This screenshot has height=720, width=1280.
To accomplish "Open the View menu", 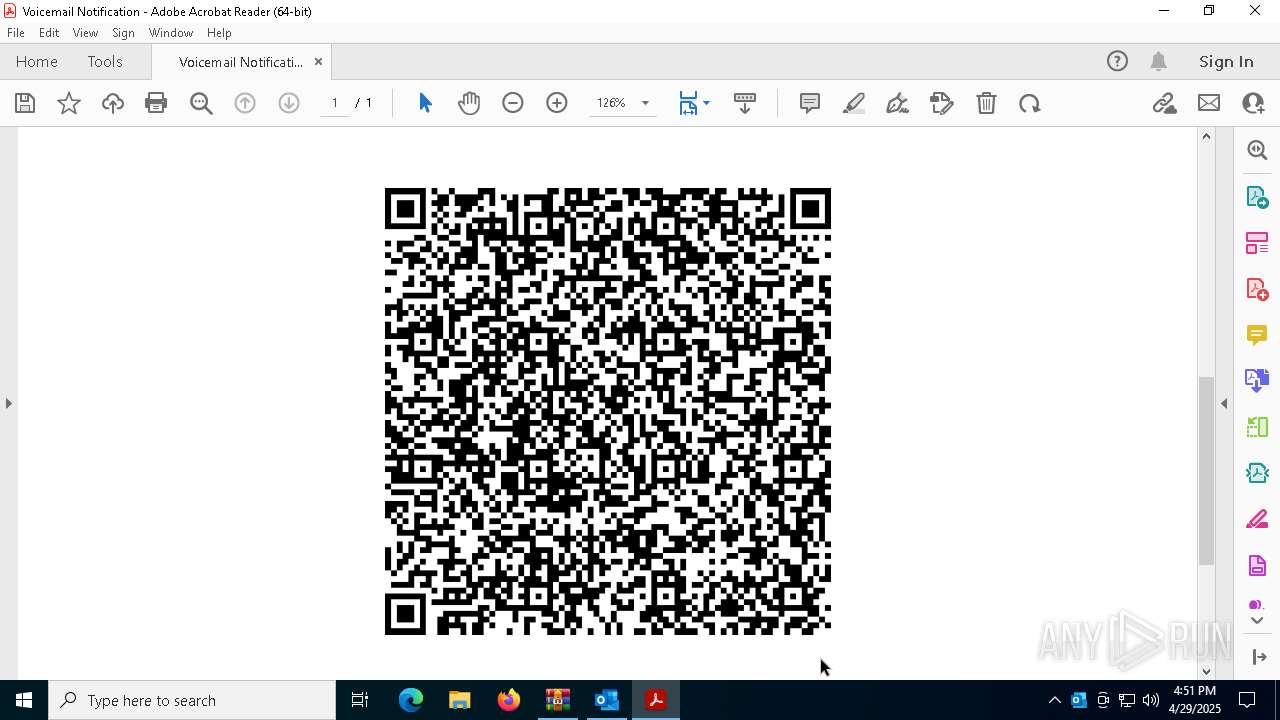I will coord(85,33).
